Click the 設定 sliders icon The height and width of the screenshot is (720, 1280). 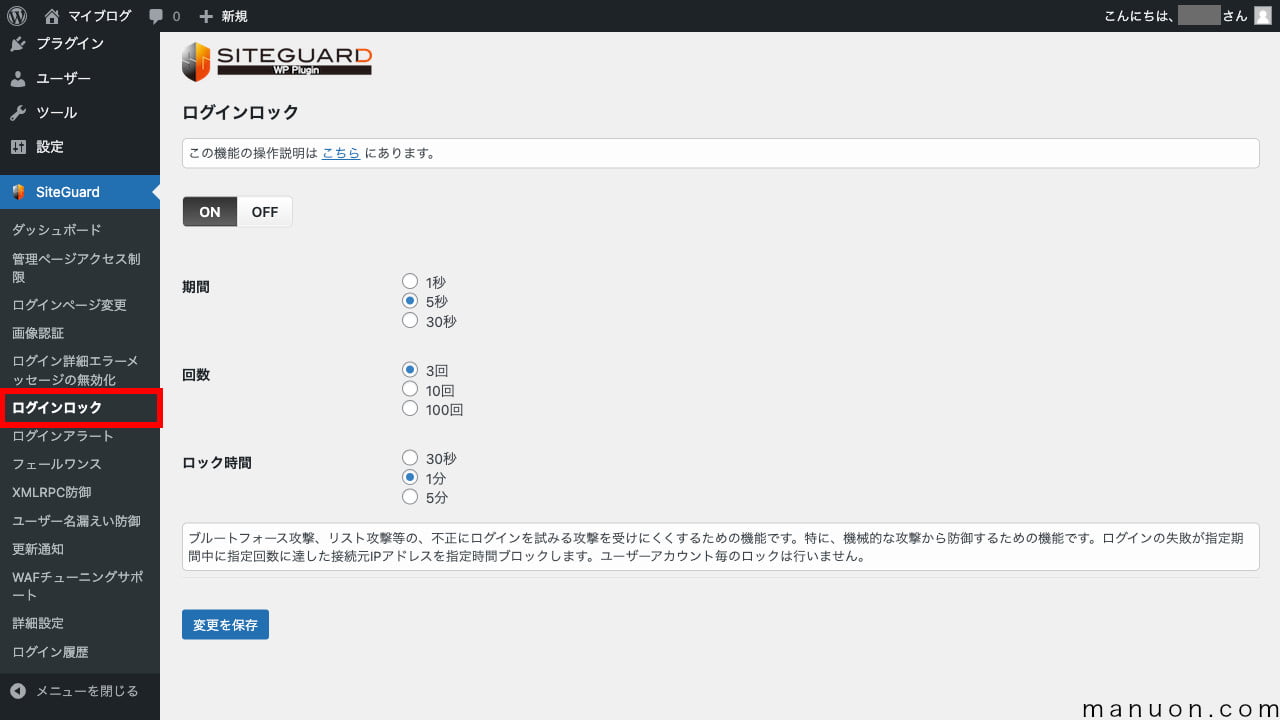[x=18, y=146]
